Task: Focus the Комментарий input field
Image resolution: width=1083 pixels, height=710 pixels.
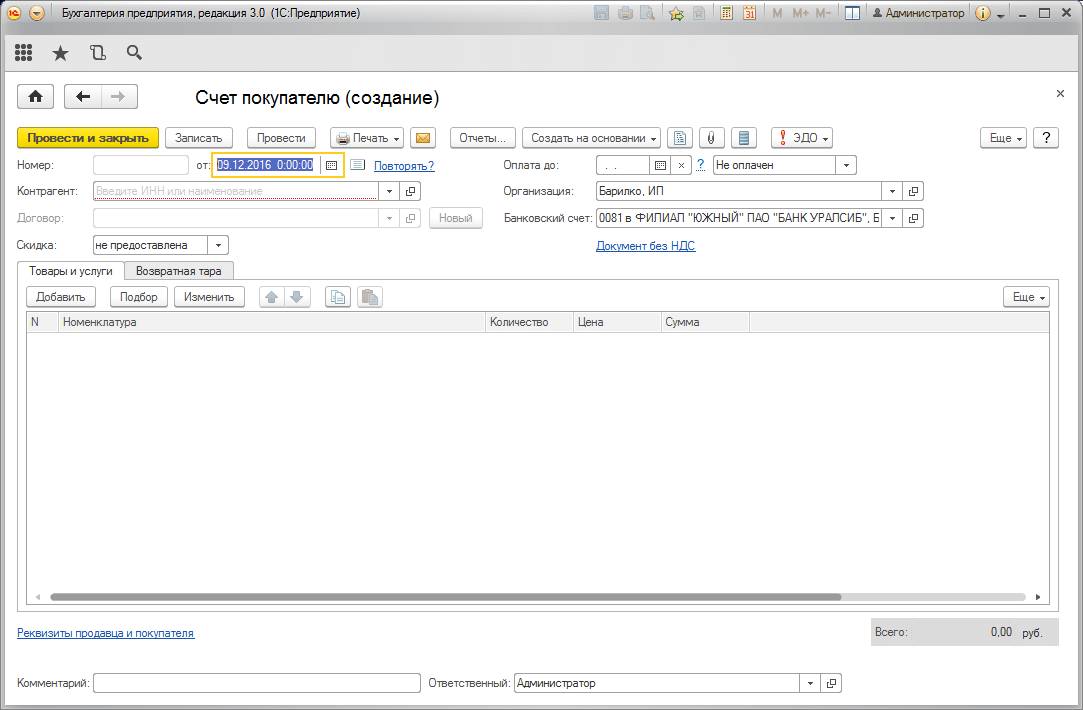Action: (x=256, y=683)
